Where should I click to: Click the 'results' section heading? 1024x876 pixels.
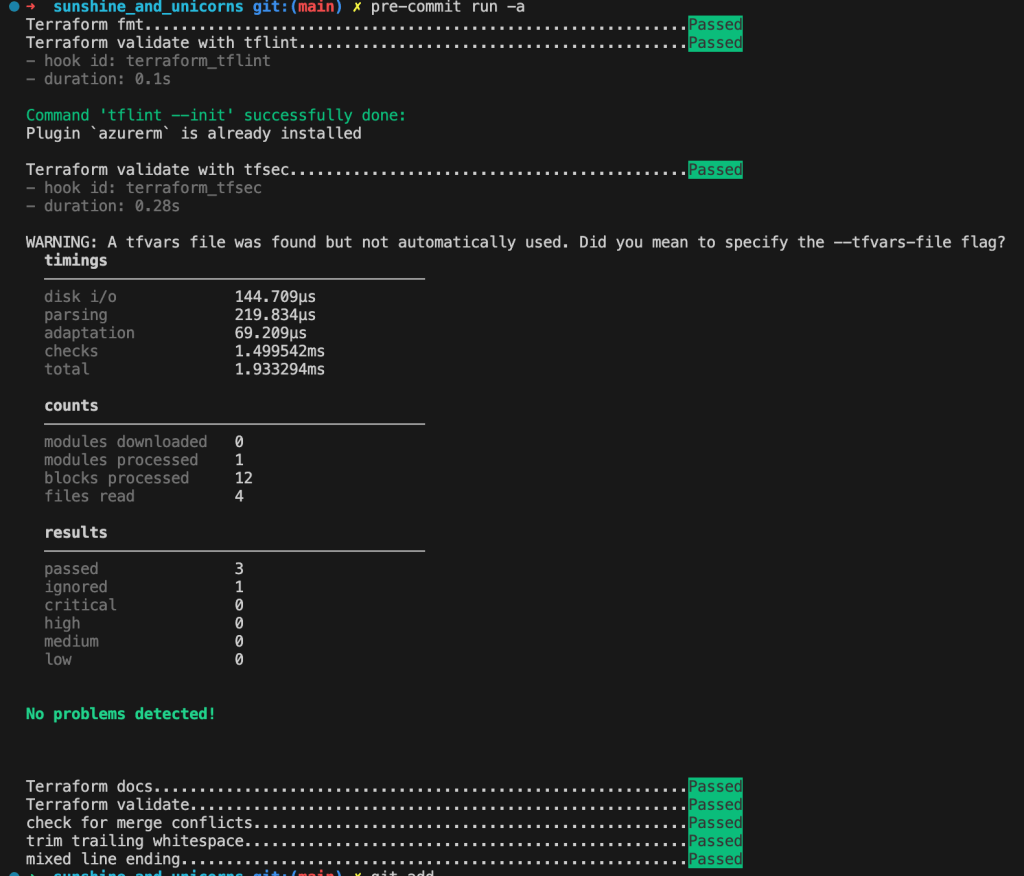coord(75,532)
